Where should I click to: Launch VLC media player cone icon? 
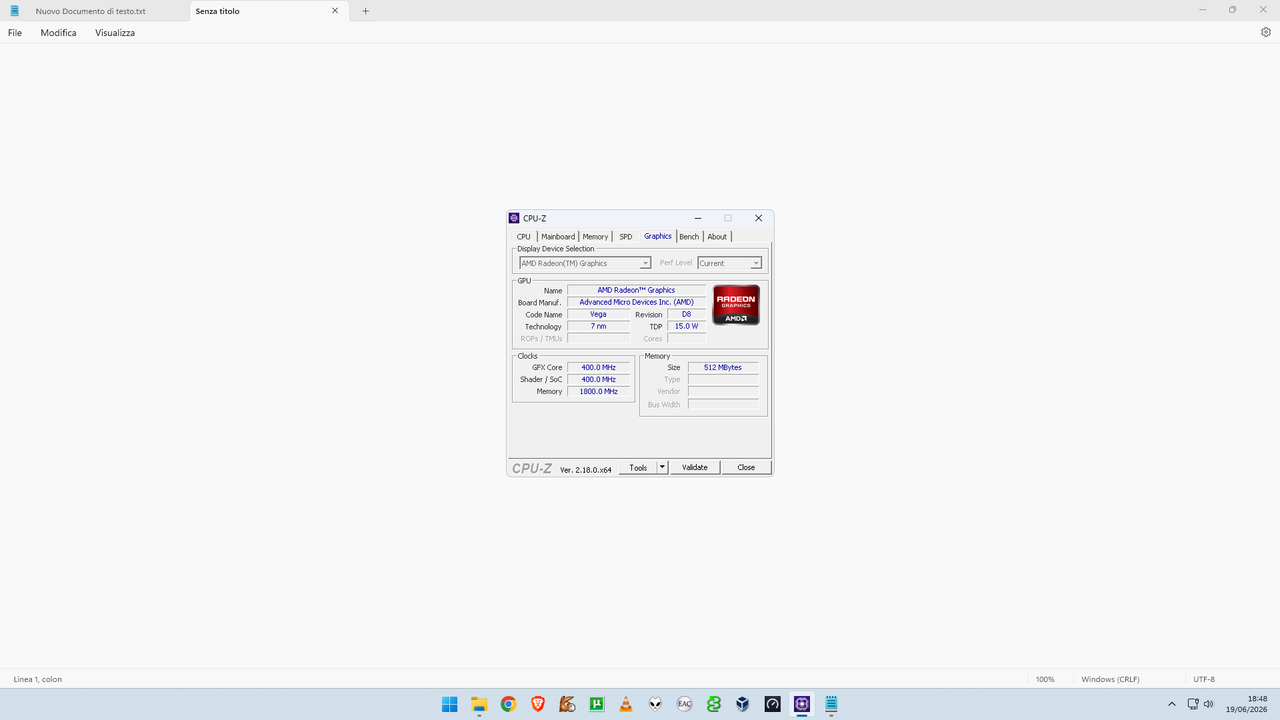(626, 704)
